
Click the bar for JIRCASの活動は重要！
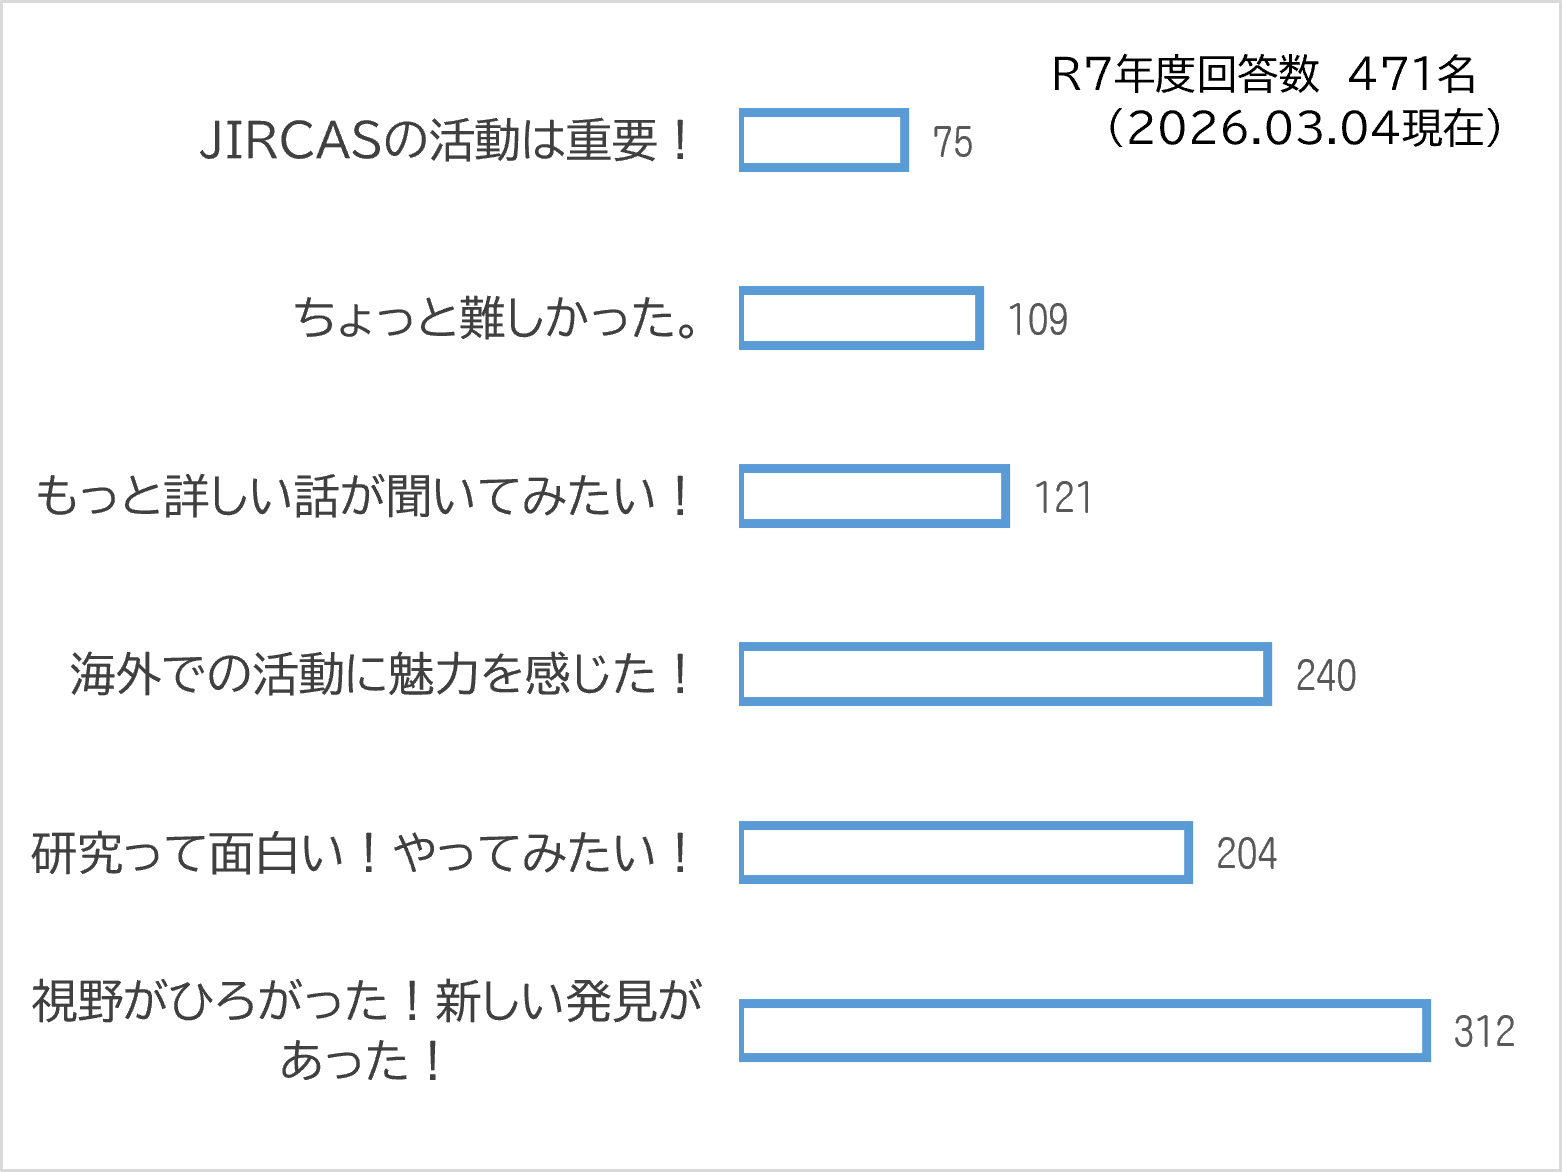823,140
